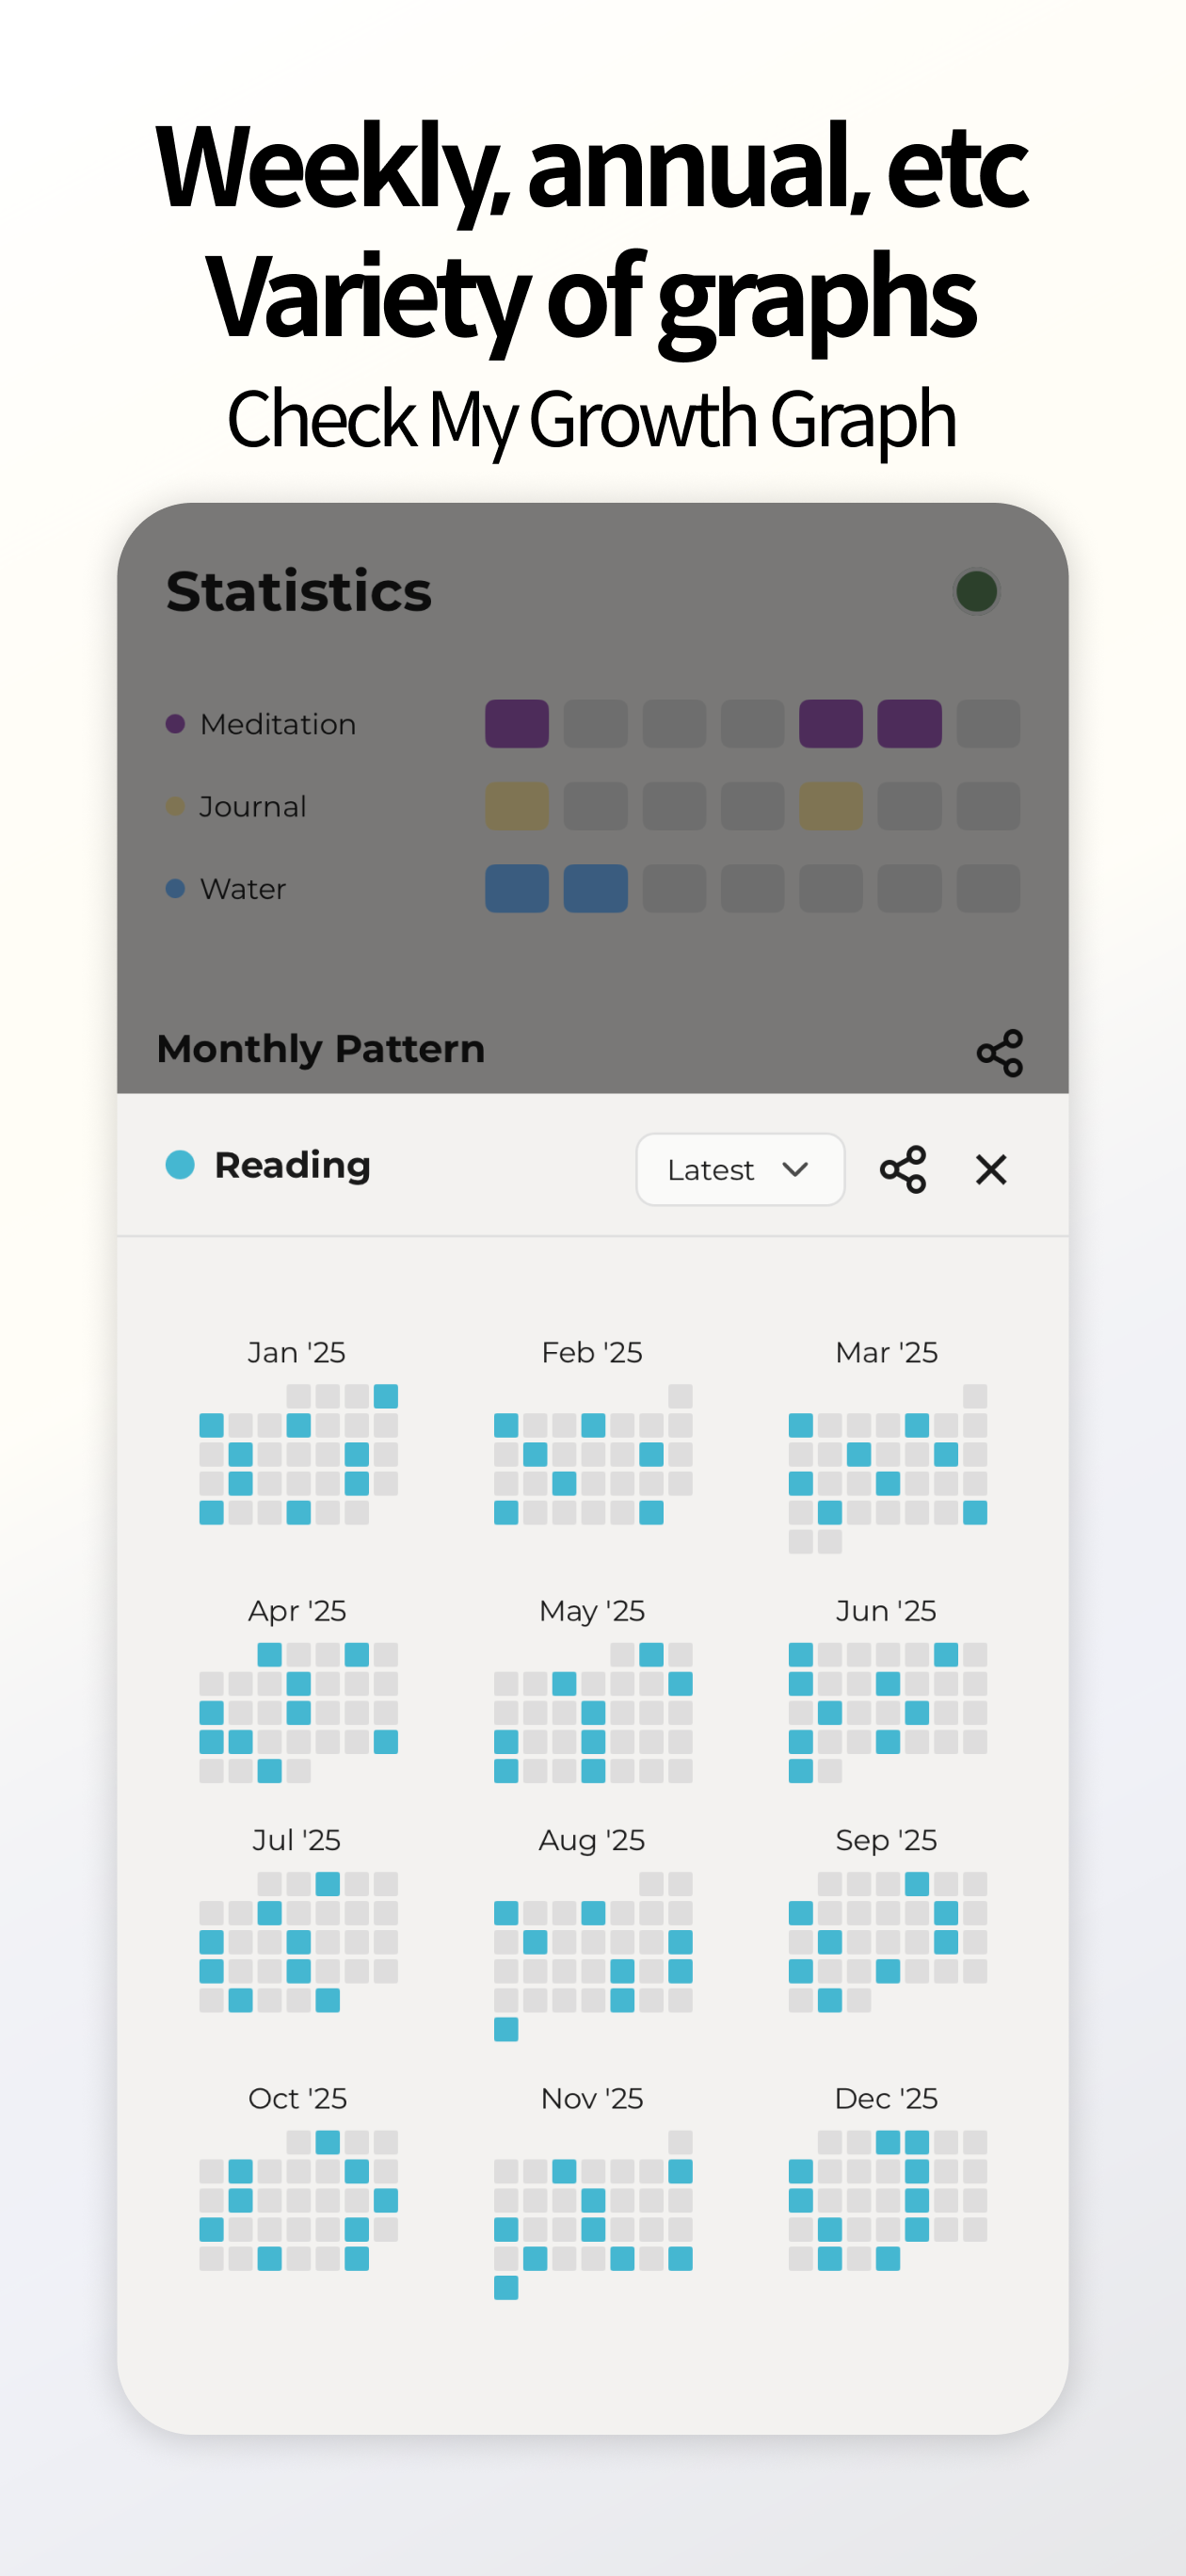Click the blue dot next to Reading

point(182,1166)
